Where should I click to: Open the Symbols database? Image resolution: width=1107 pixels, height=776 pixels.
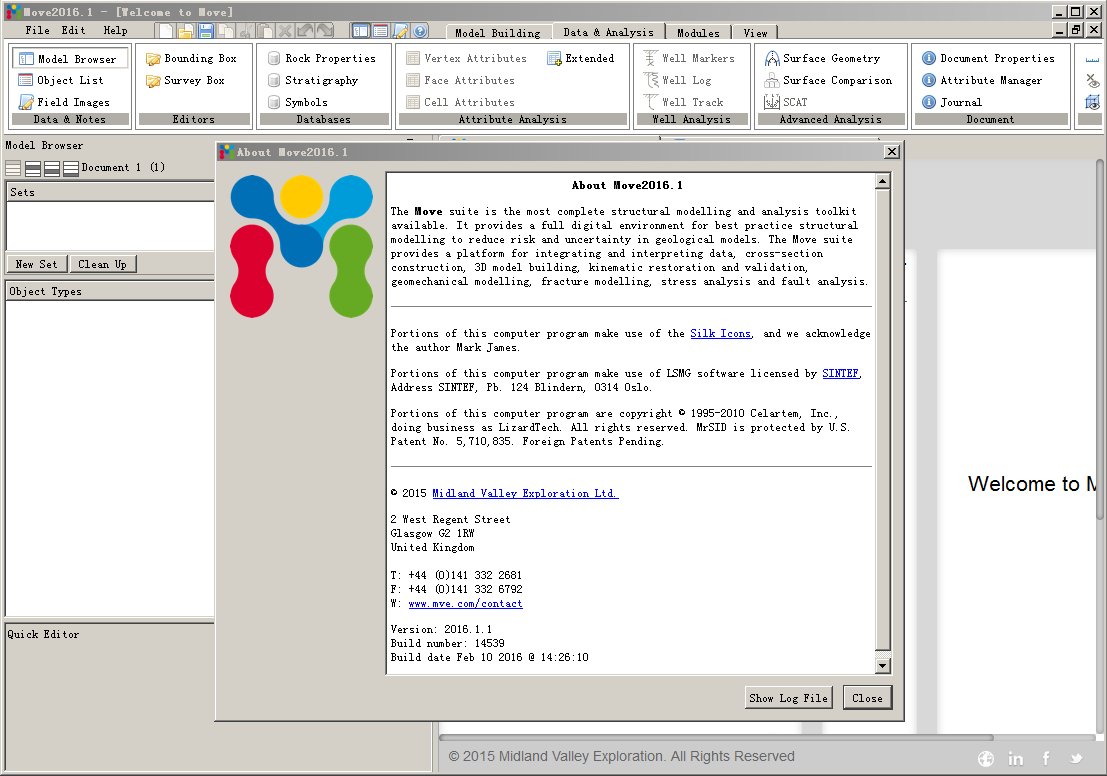pyautogui.click(x=297, y=102)
